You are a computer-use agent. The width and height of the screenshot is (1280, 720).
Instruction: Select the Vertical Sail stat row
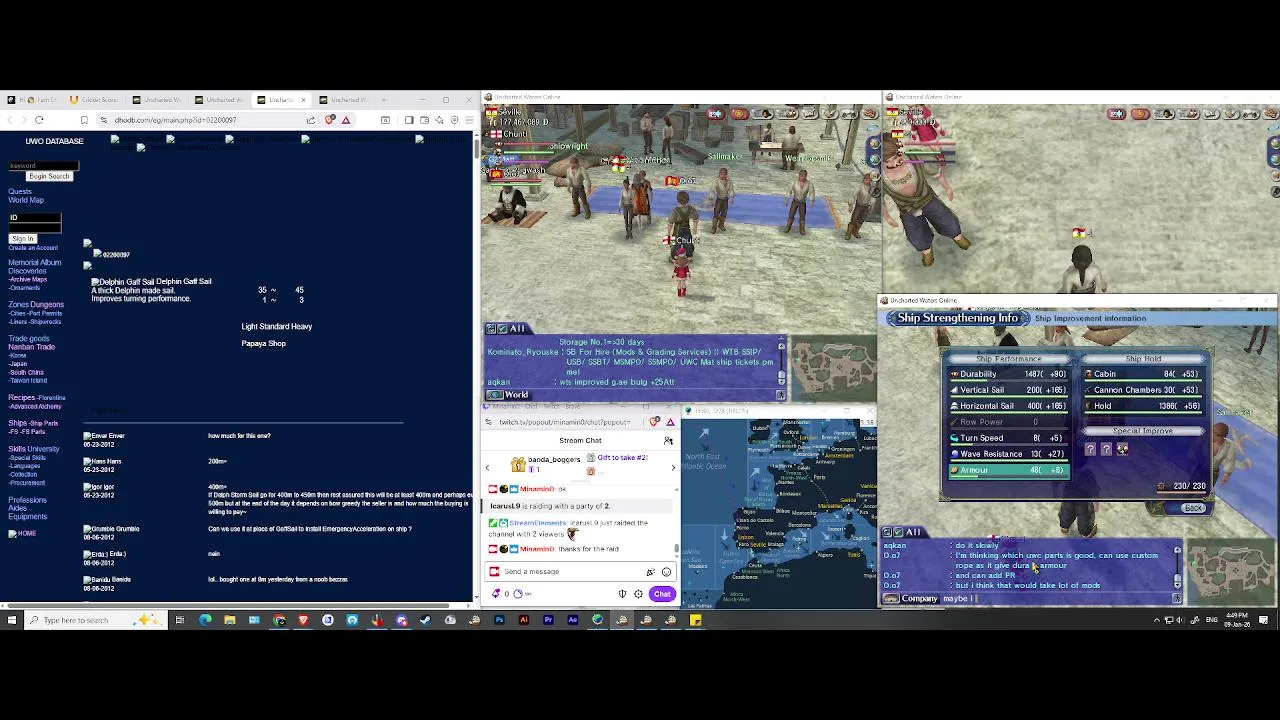pos(1008,390)
